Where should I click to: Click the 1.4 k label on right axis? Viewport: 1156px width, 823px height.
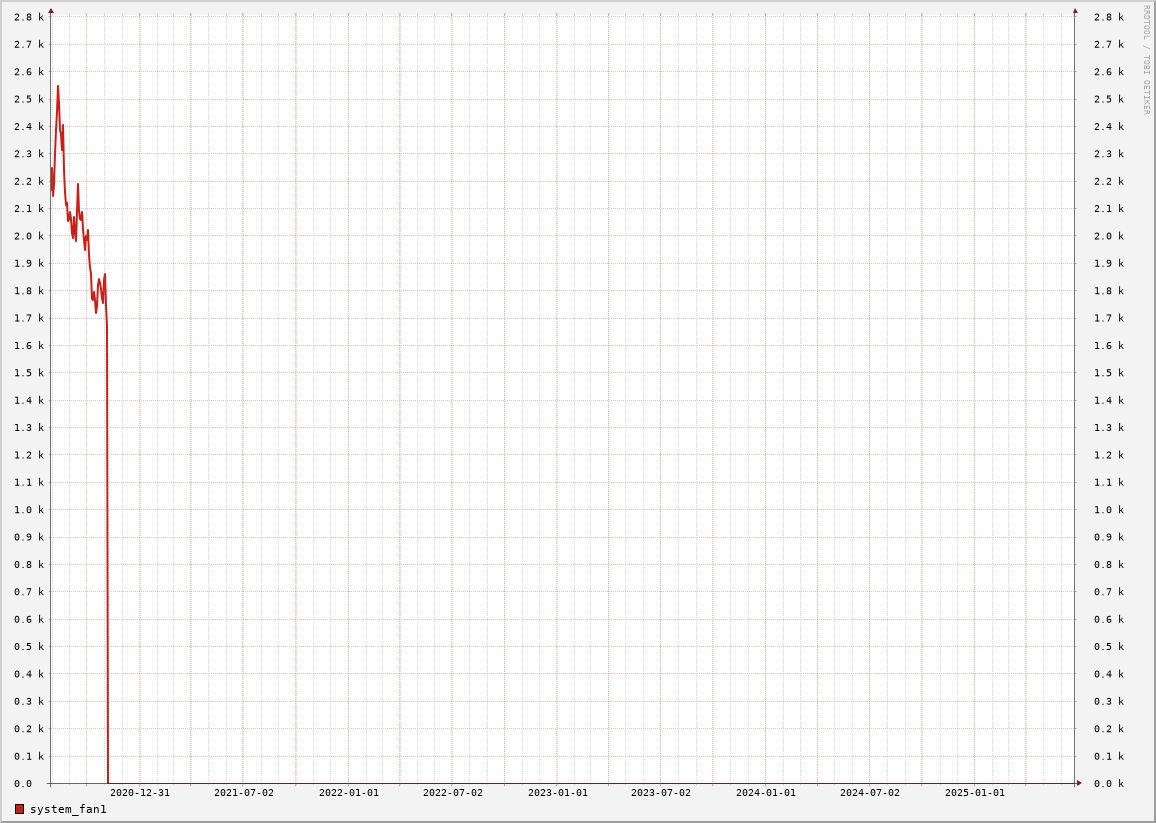(1108, 400)
